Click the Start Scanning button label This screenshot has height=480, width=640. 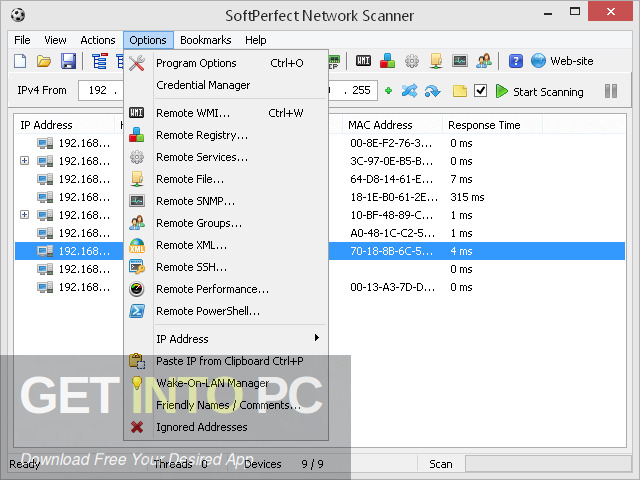point(548,92)
